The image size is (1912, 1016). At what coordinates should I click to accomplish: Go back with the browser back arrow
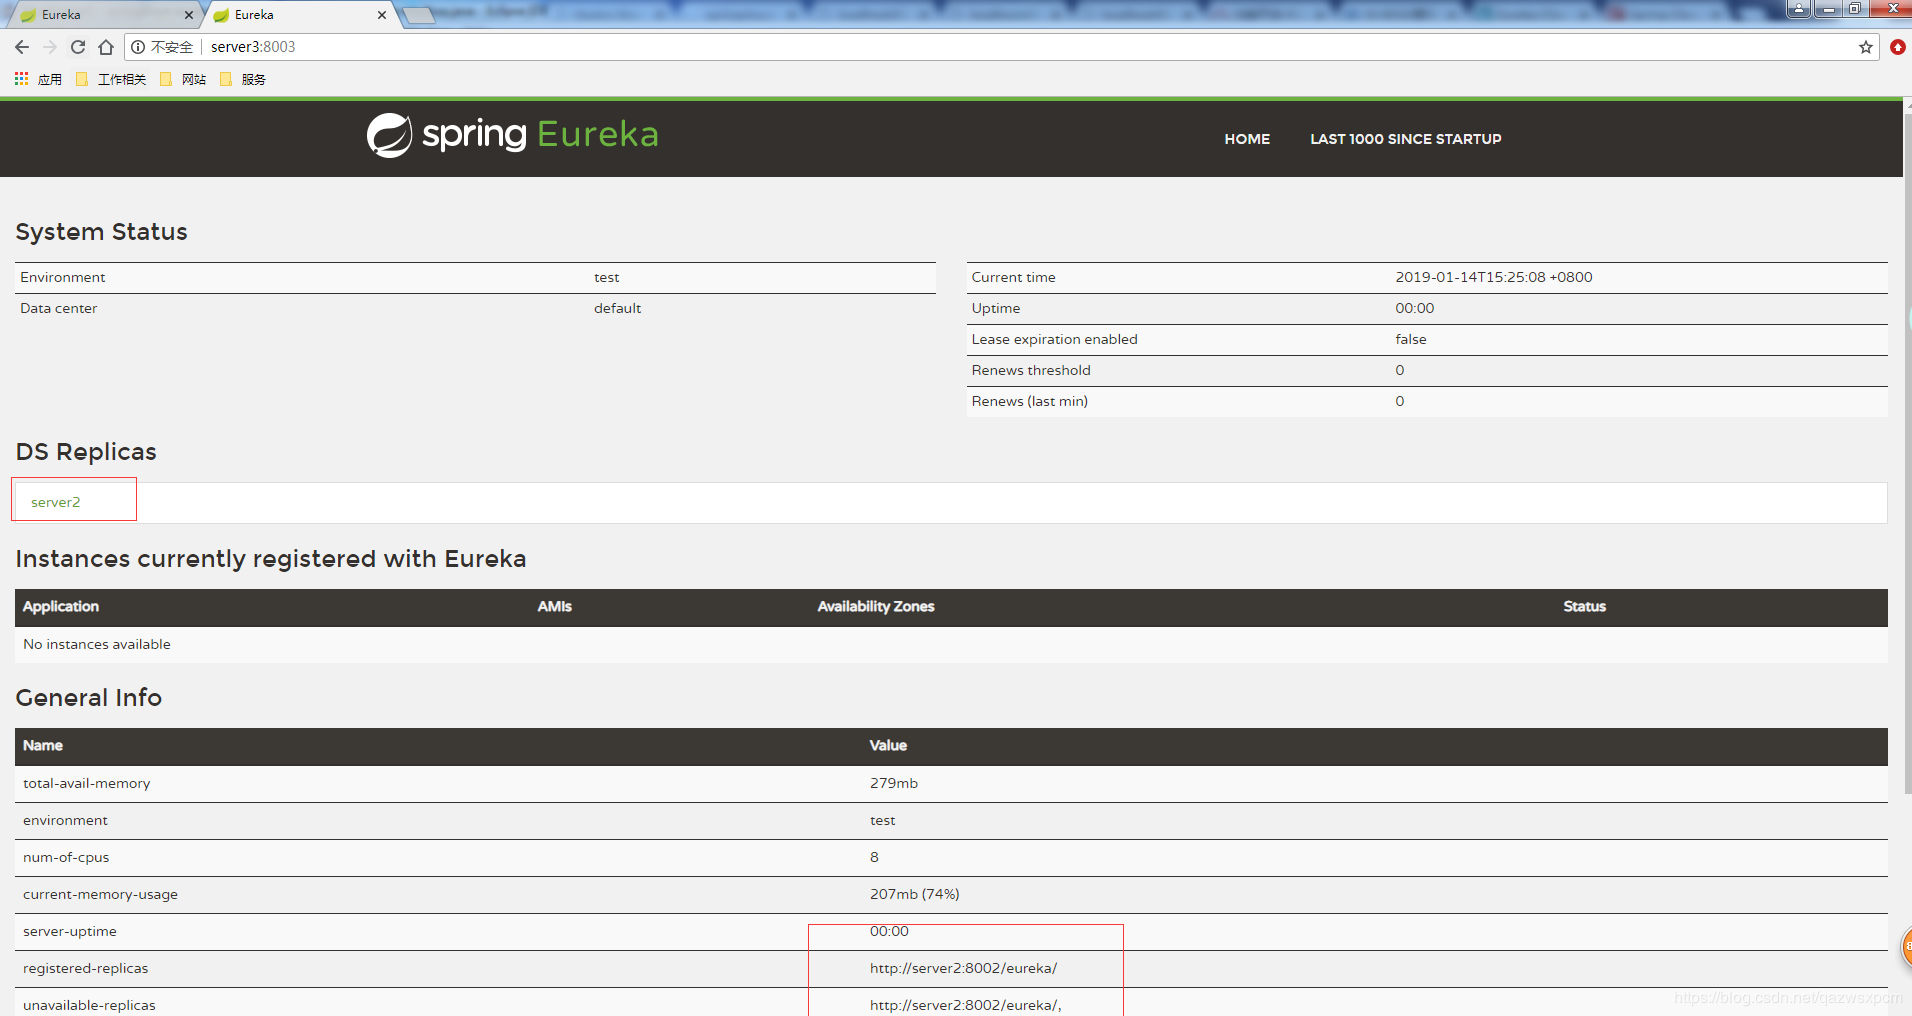(x=22, y=47)
